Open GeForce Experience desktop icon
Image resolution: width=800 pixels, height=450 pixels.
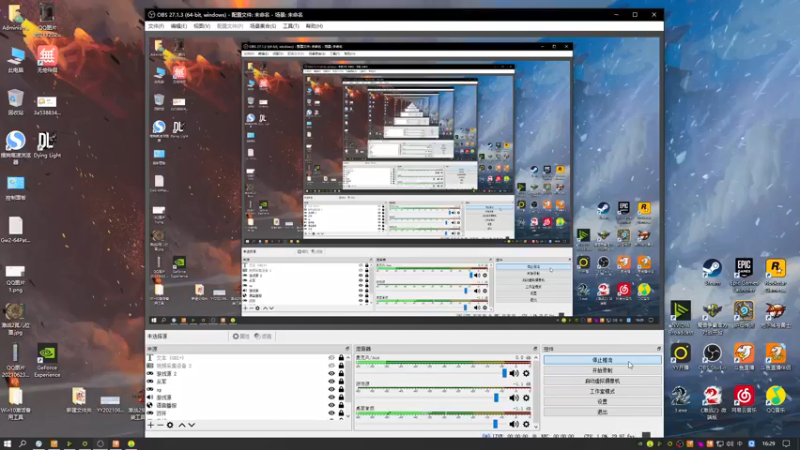[x=47, y=361]
